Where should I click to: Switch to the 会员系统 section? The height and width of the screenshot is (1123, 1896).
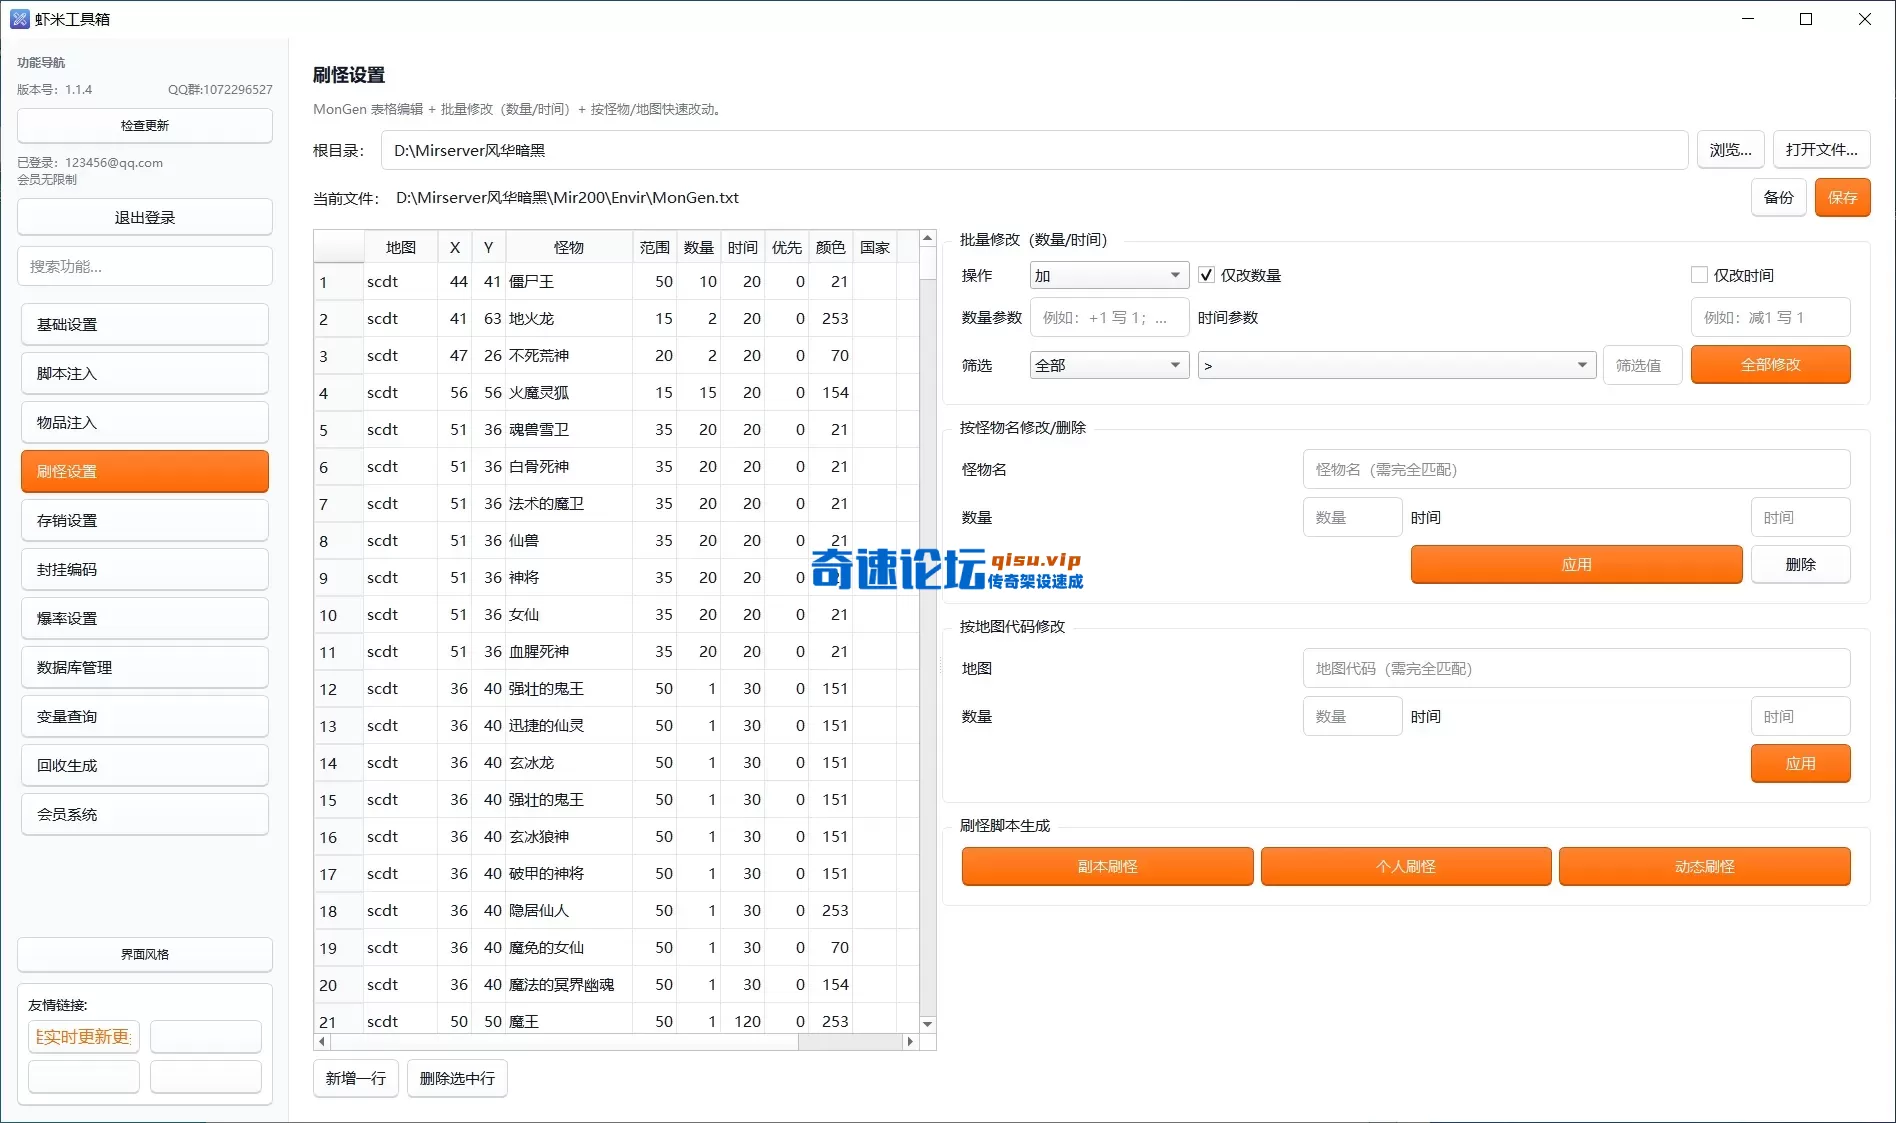144,814
